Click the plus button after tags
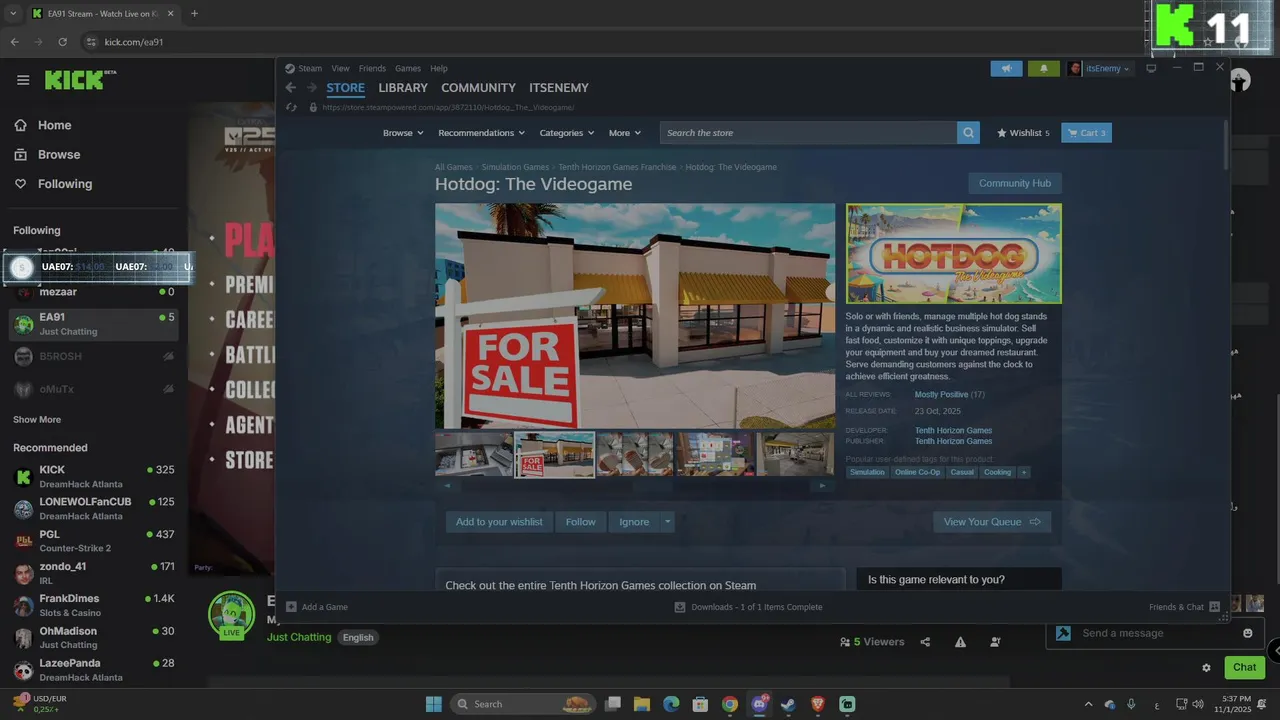 [x=1023, y=472]
